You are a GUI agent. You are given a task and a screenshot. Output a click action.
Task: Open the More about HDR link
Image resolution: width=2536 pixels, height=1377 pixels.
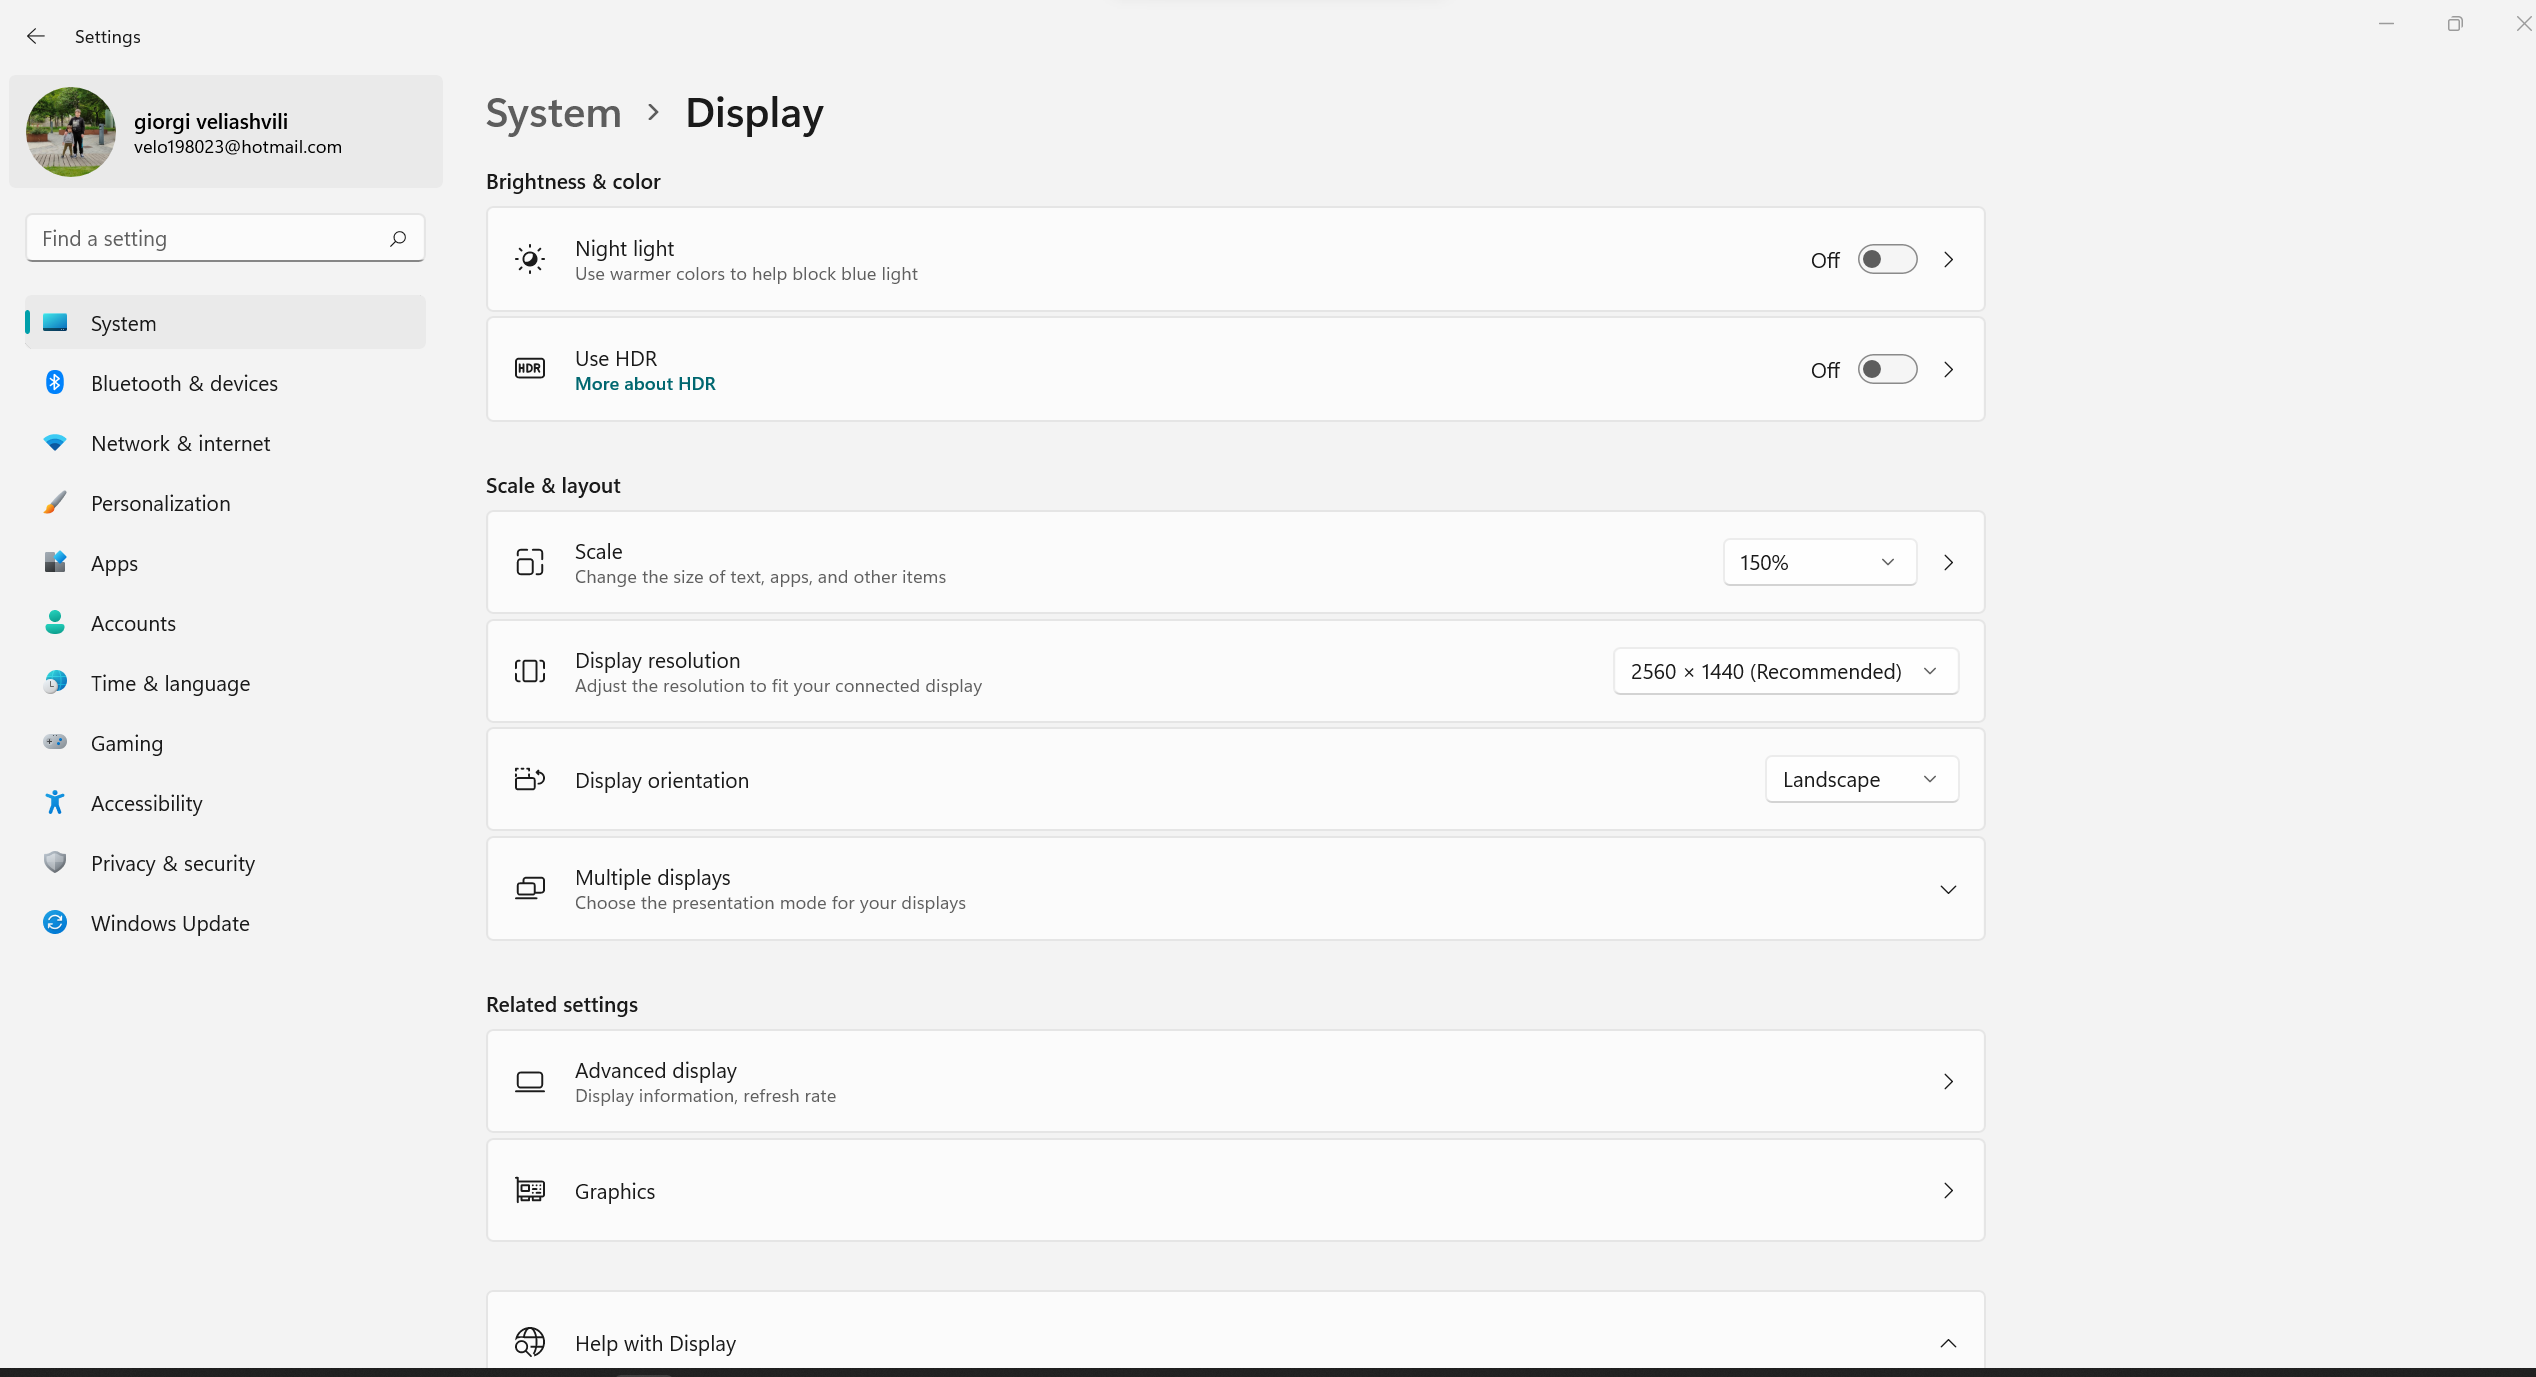pos(645,384)
